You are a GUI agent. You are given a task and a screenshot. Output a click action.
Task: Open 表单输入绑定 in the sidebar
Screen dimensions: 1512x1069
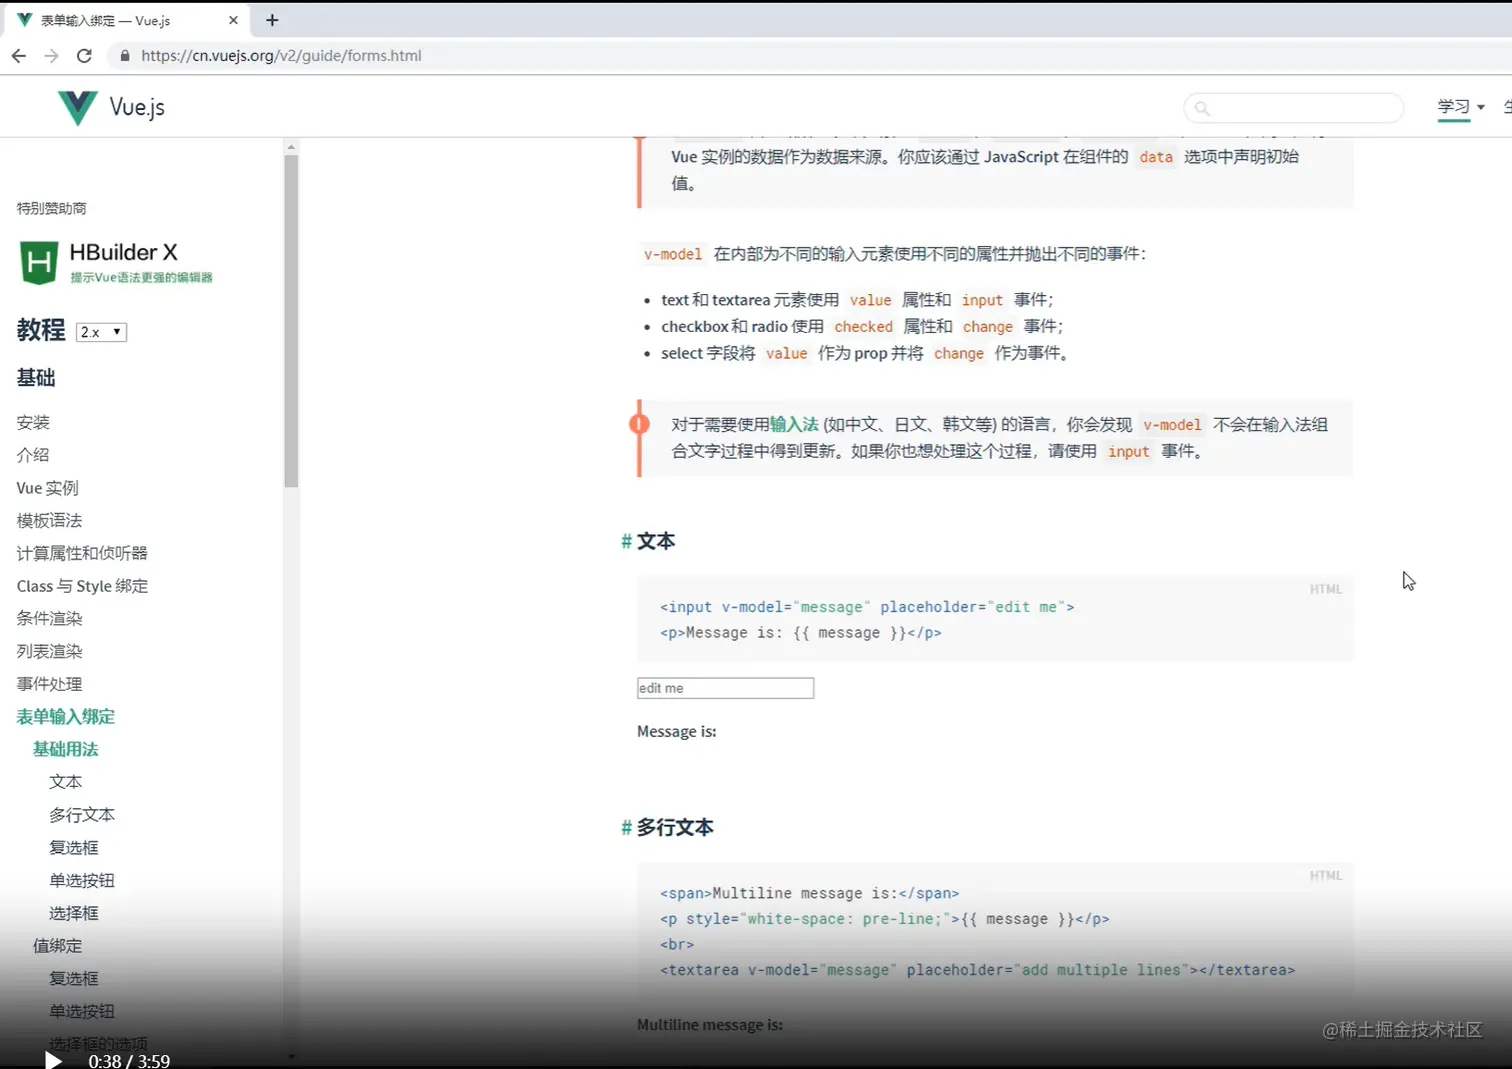[66, 716]
